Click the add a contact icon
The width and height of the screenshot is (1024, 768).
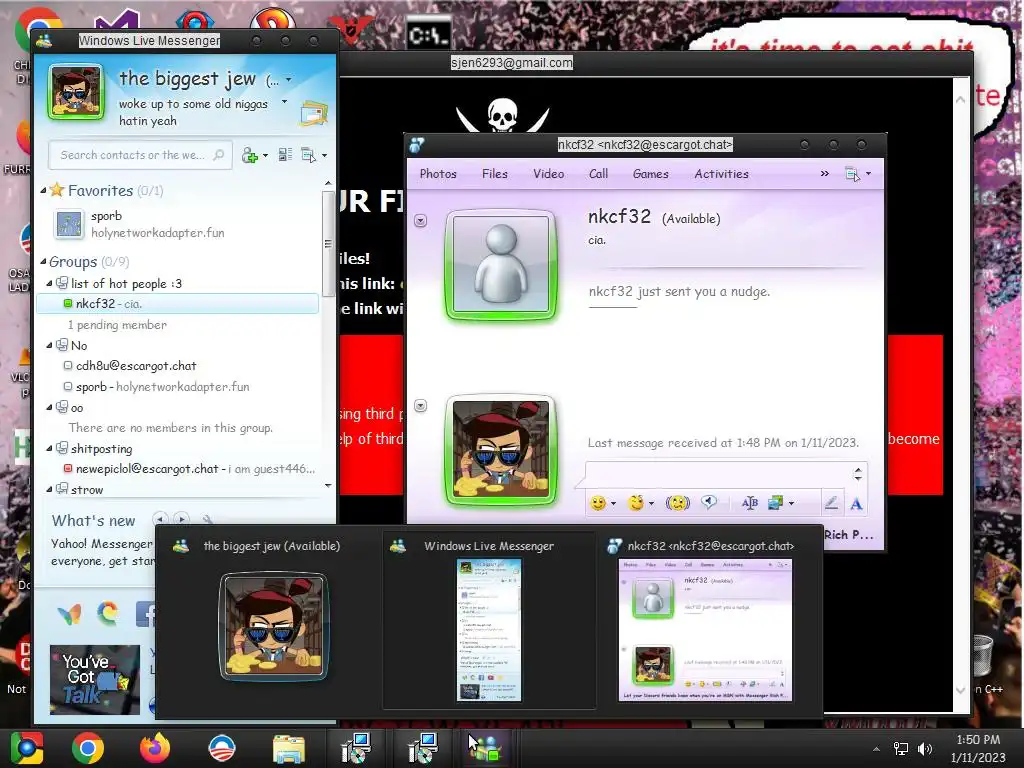click(x=249, y=155)
